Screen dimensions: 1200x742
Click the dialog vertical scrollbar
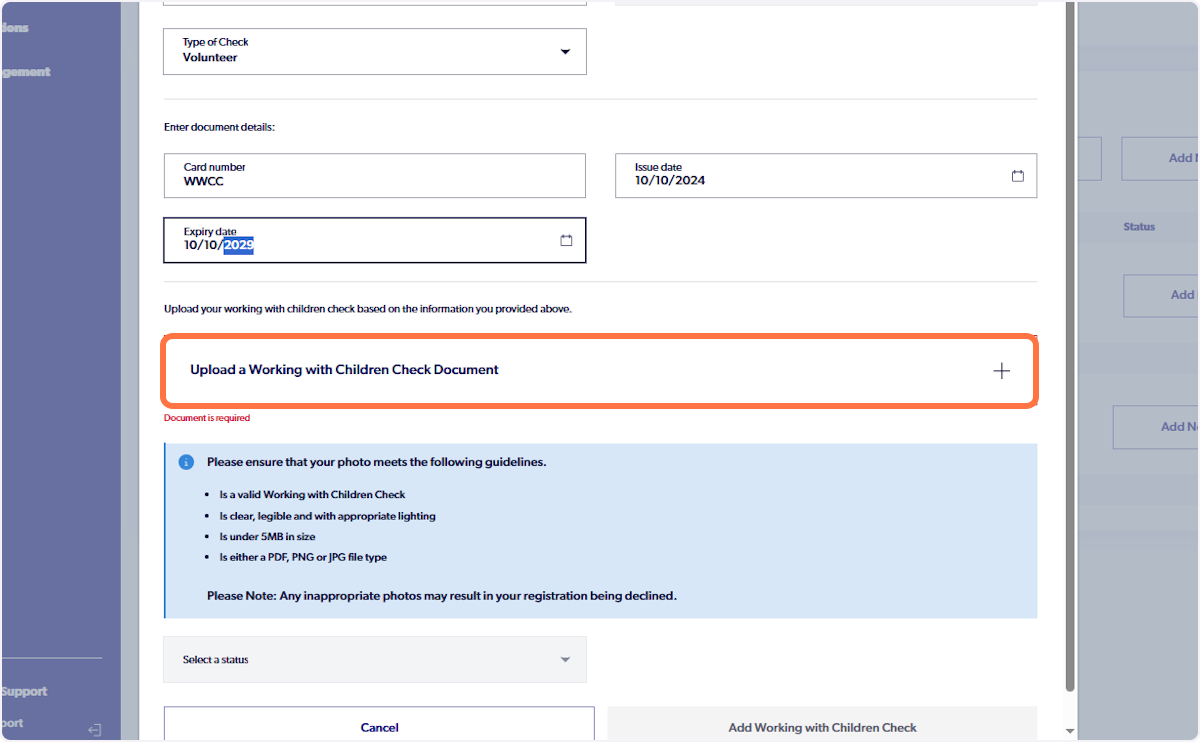(x=1070, y=346)
